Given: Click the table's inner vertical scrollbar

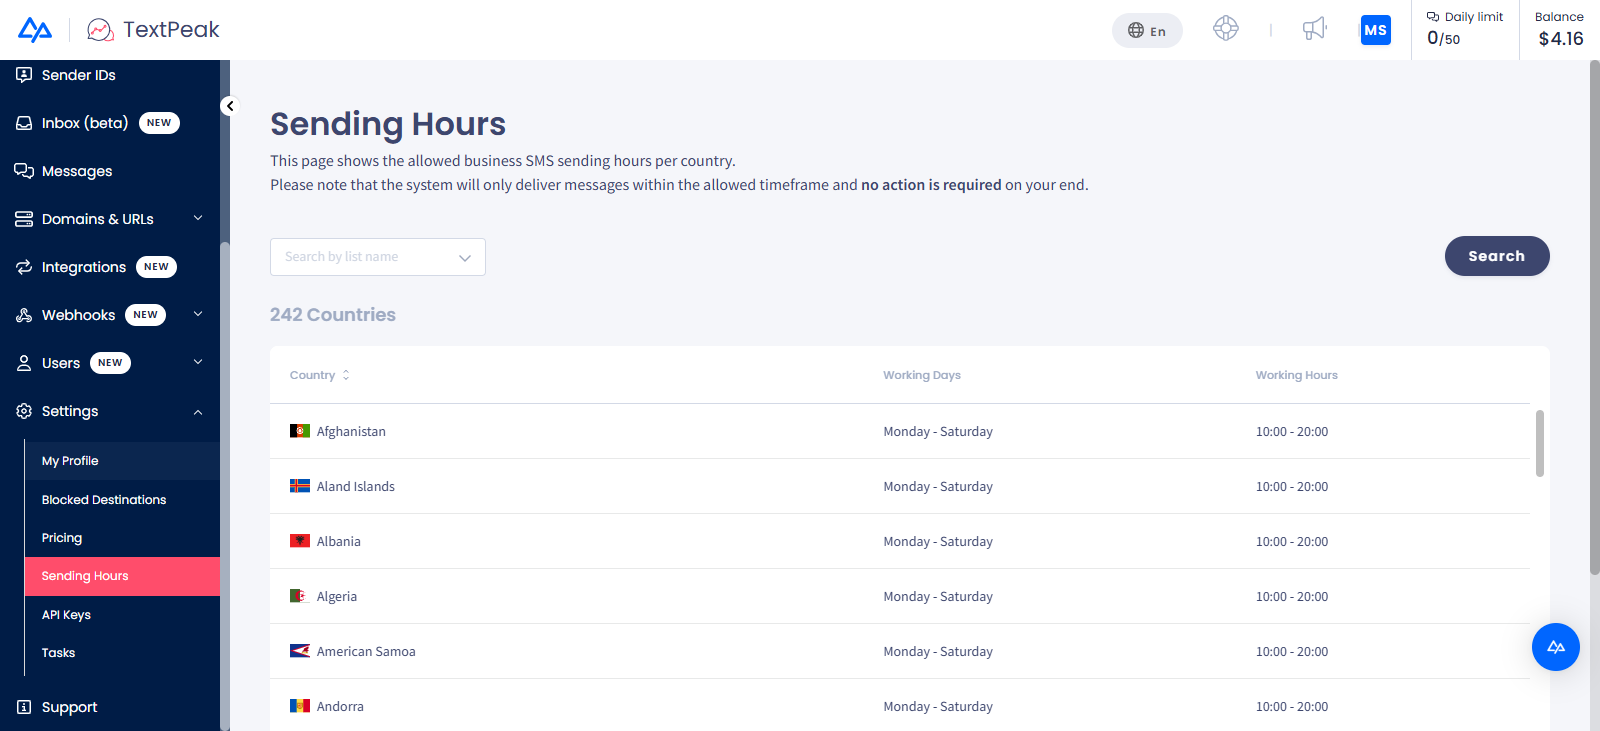Looking at the screenshot, I should coord(1540,443).
